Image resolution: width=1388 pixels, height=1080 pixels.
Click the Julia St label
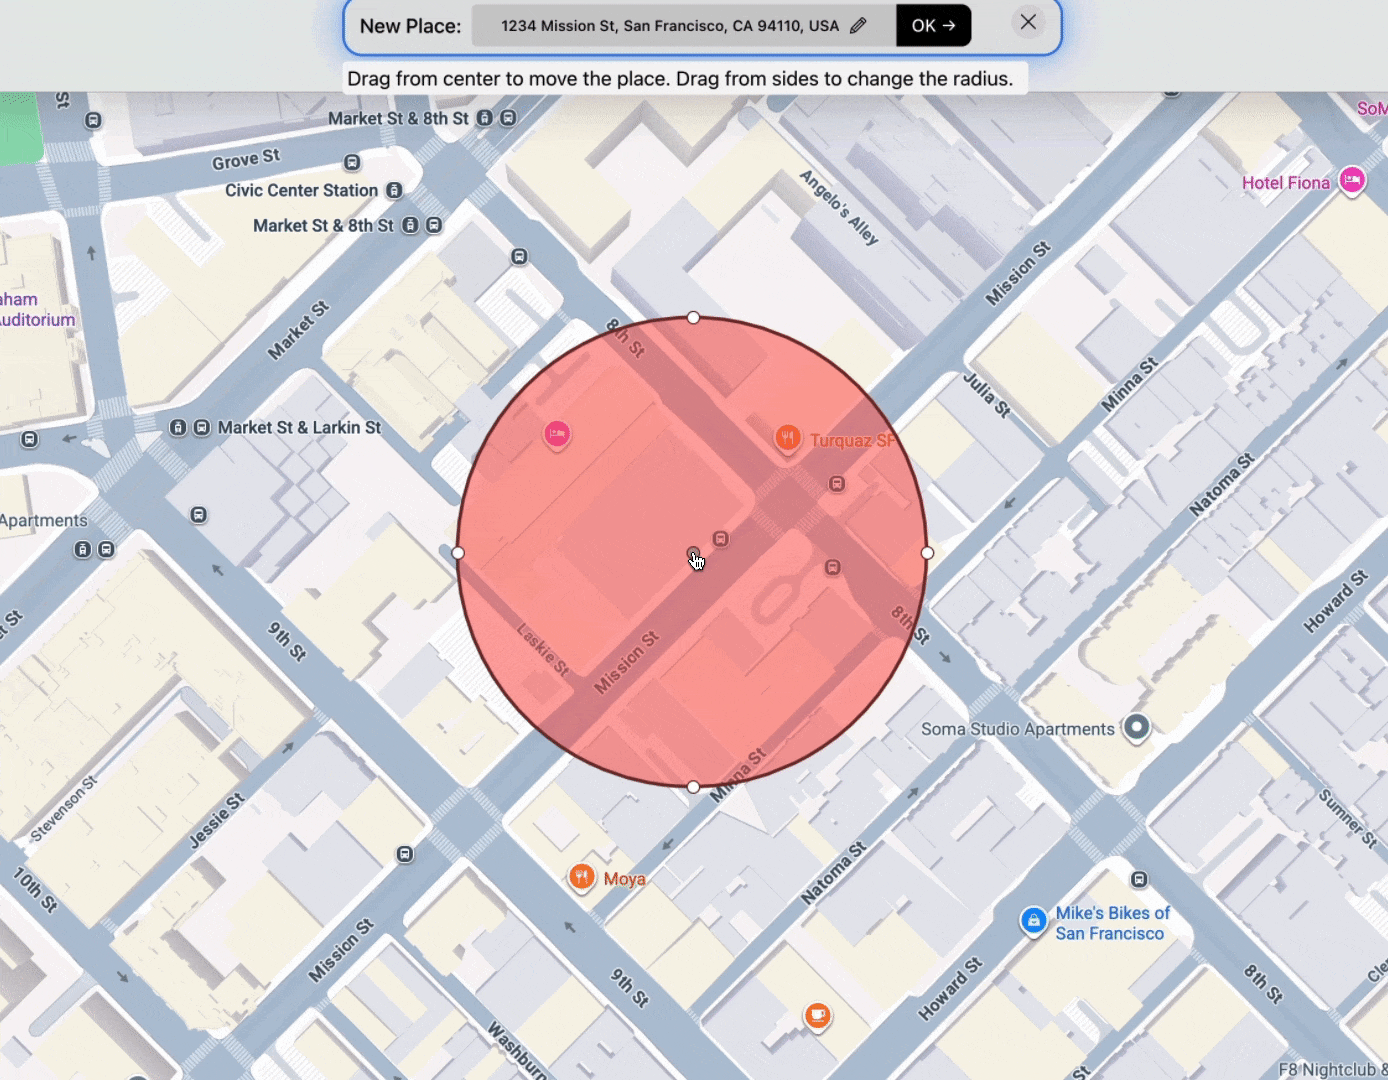987,393
